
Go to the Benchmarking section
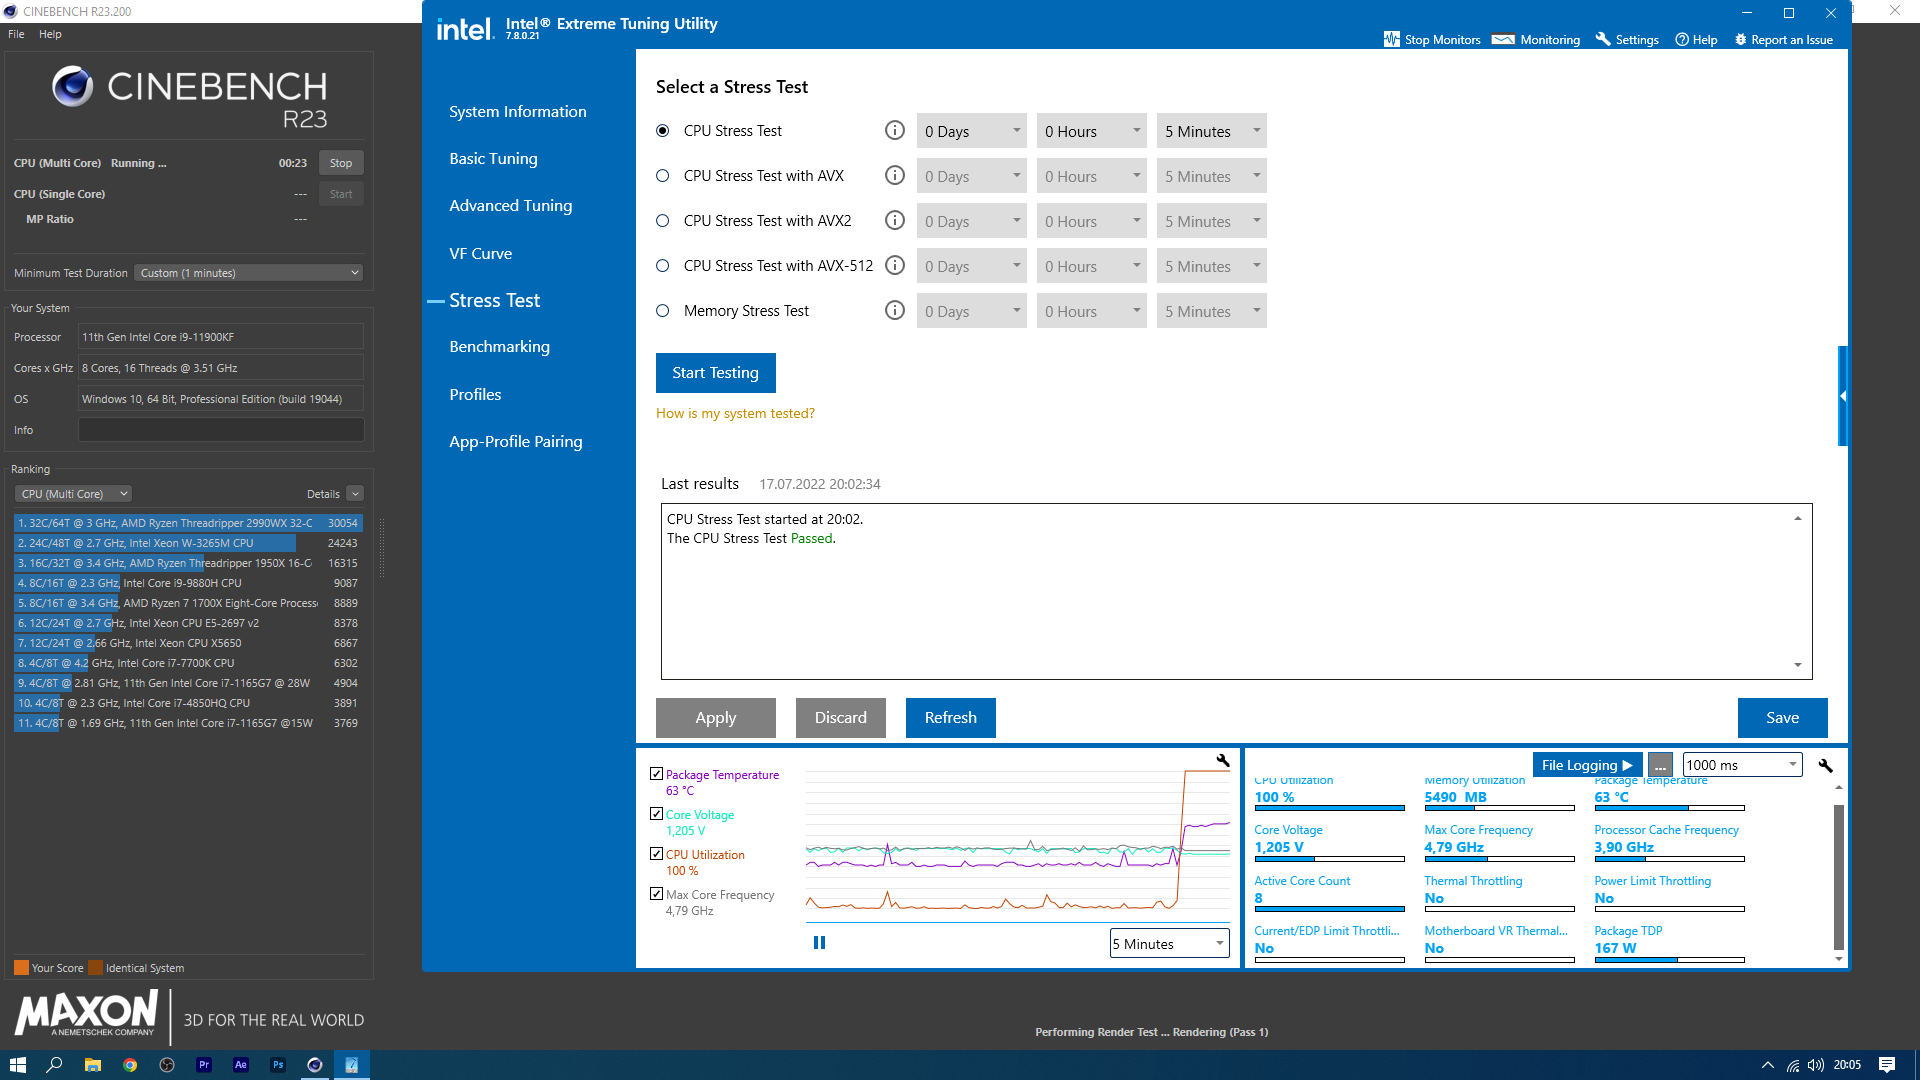[x=499, y=347]
